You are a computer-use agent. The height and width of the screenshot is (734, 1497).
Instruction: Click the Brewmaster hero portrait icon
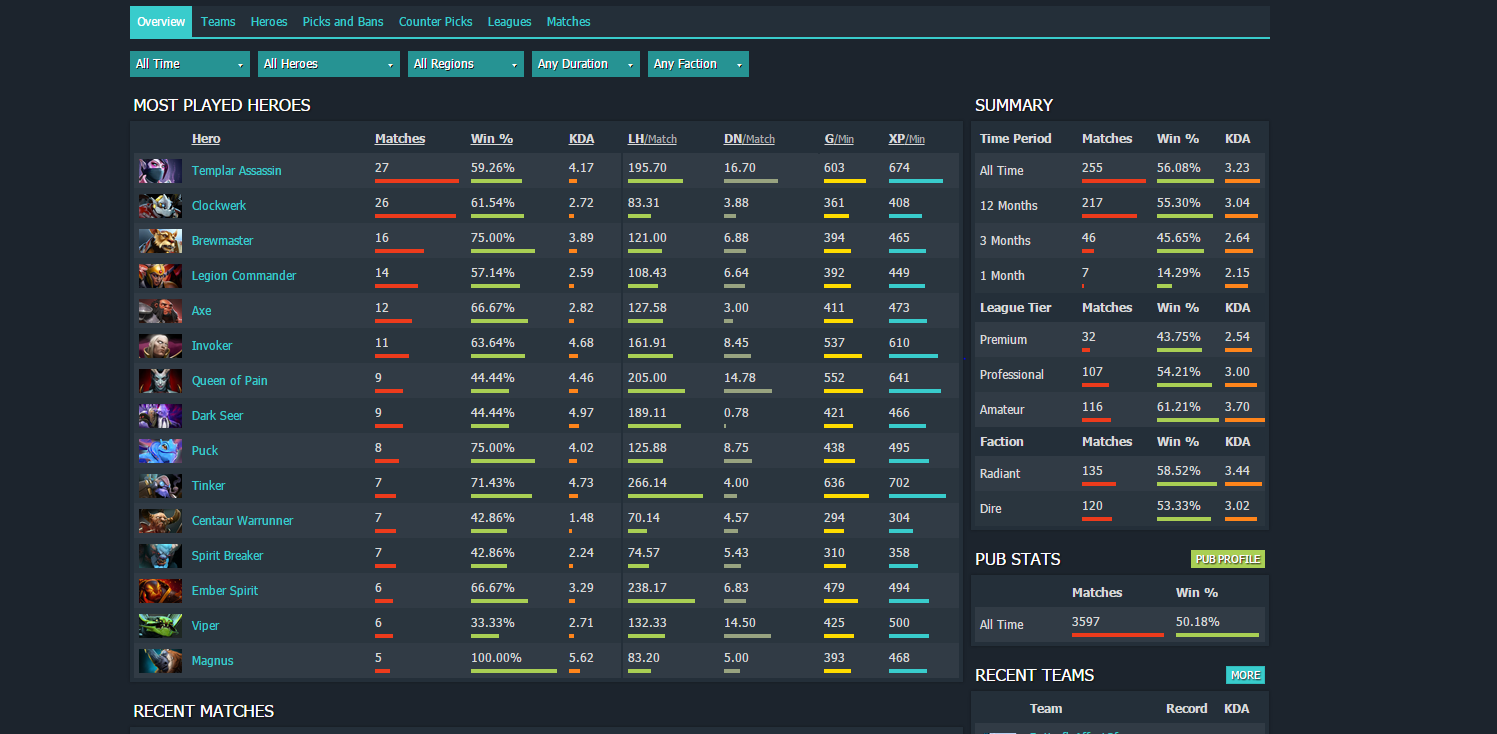(x=160, y=241)
